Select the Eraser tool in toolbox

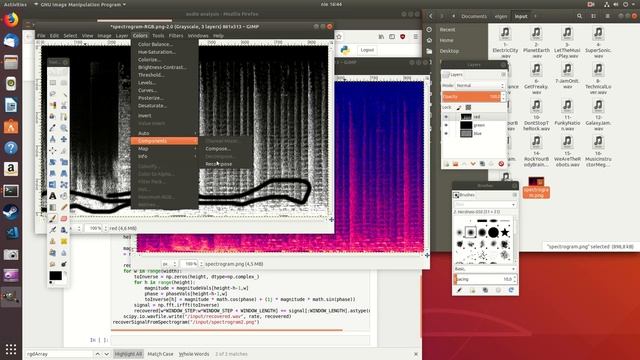[64, 219]
